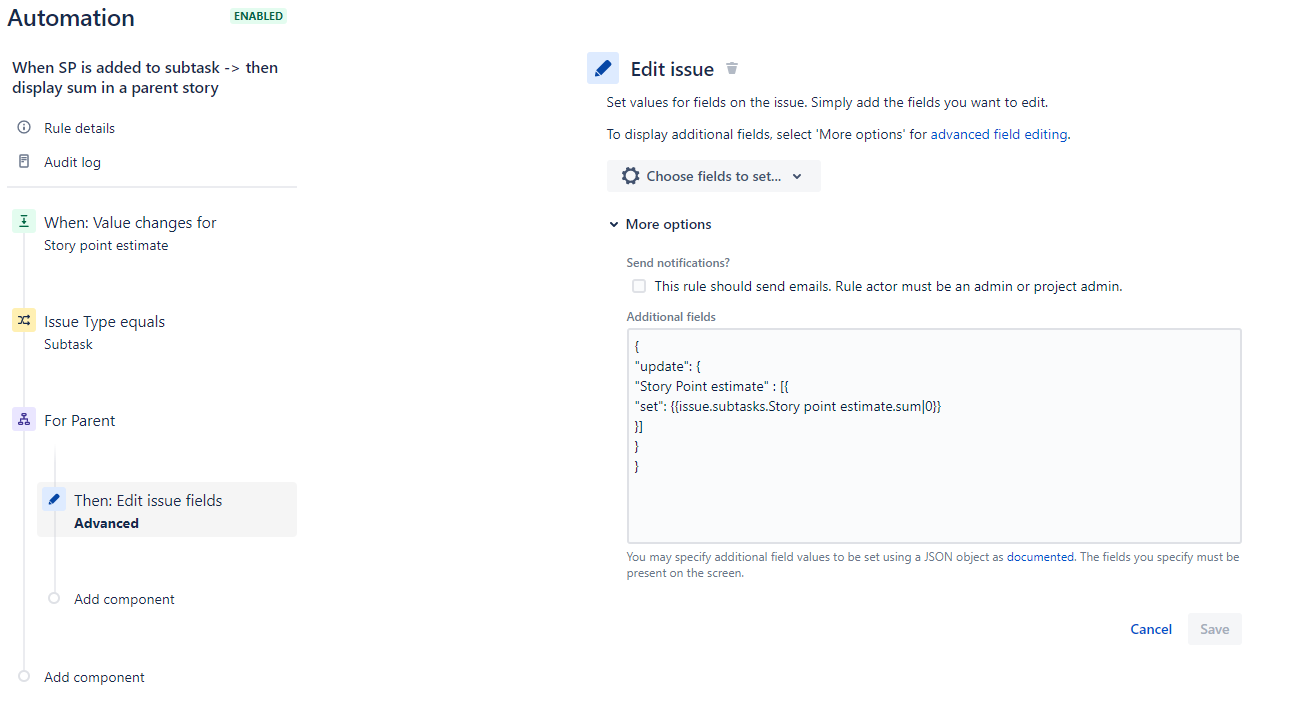This screenshot has height=701, width=1297.
Task: Click the Cancel button
Action: coord(1150,628)
